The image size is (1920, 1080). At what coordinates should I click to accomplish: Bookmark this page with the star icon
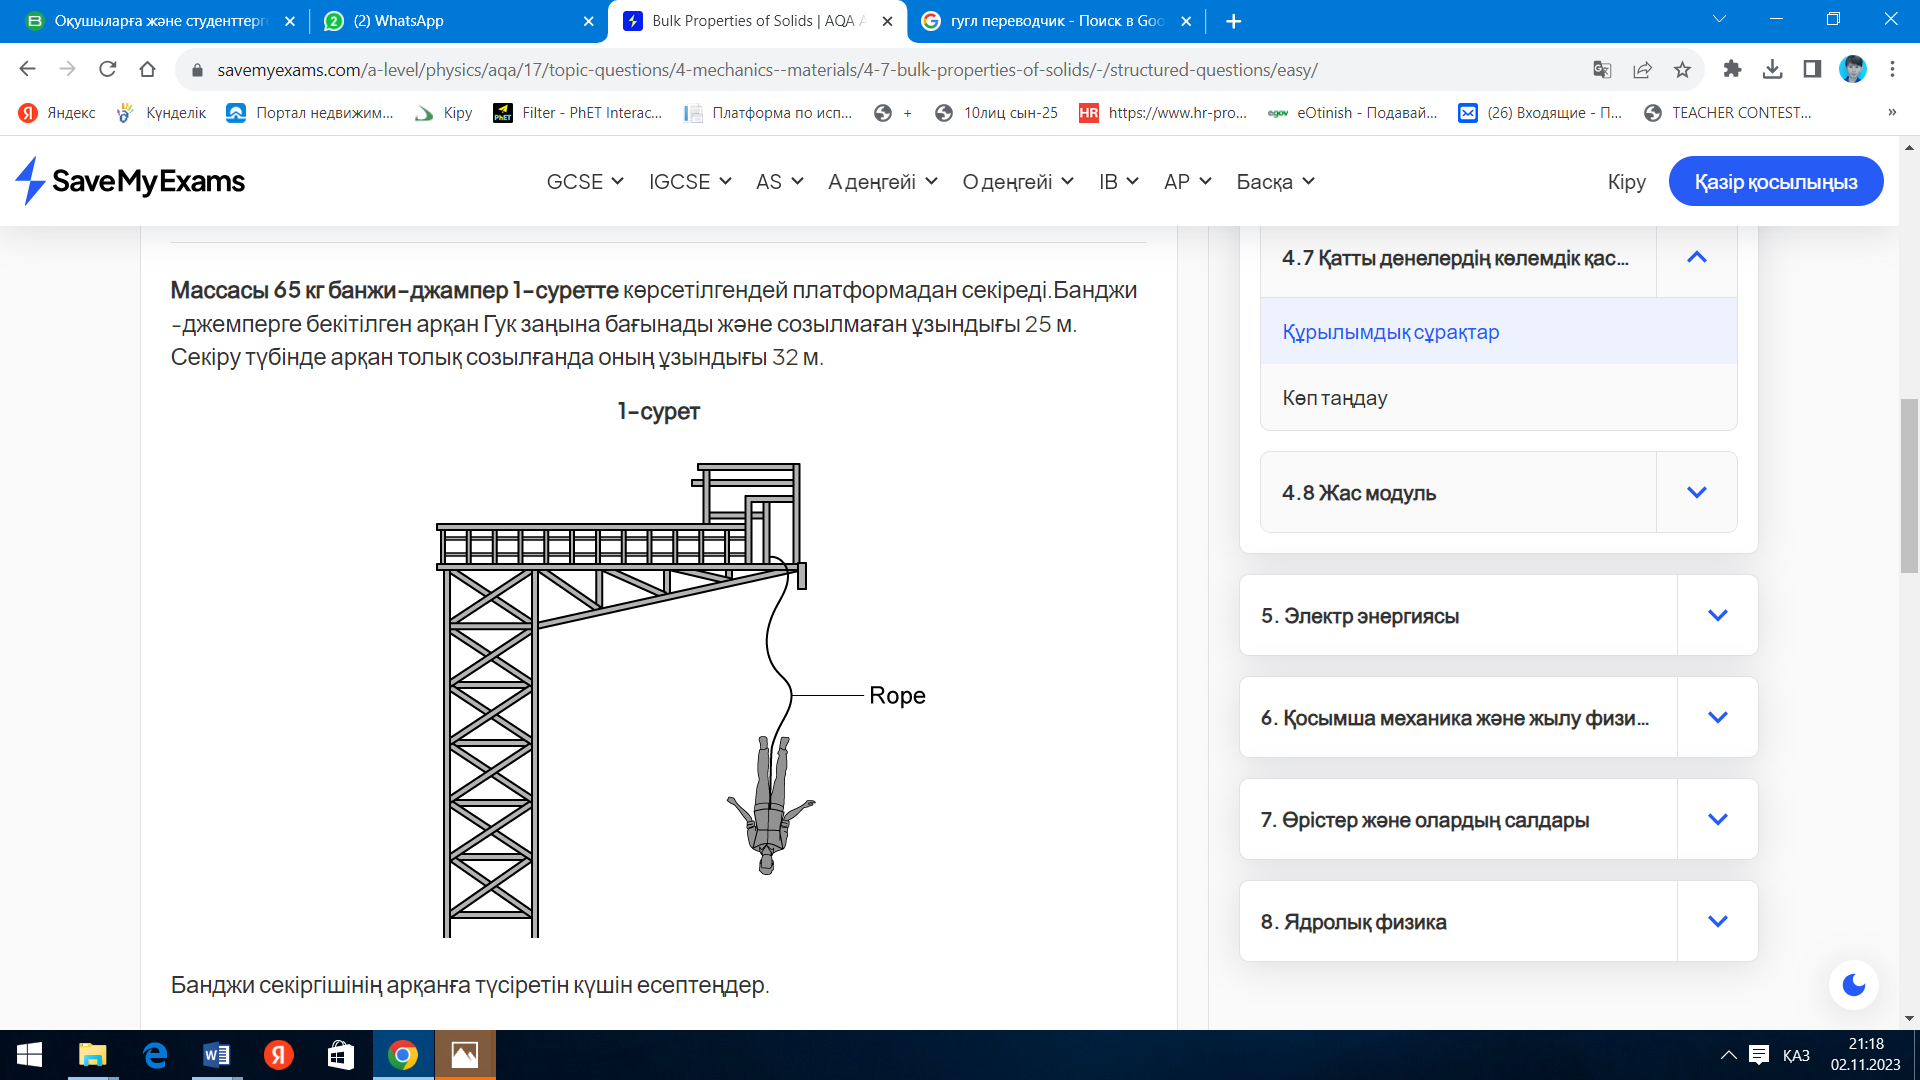pyautogui.click(x=1682, y=69)
